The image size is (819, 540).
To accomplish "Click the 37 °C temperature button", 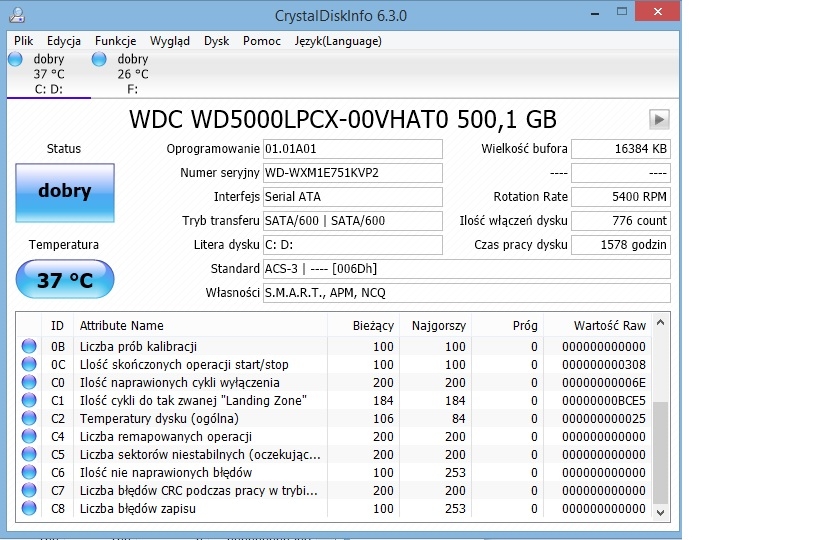I will click(x=65, y=279).
